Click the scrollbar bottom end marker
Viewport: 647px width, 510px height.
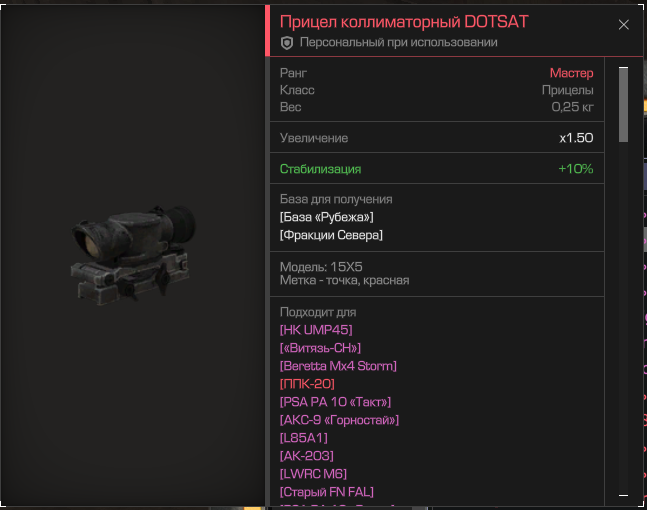point(623,496)
